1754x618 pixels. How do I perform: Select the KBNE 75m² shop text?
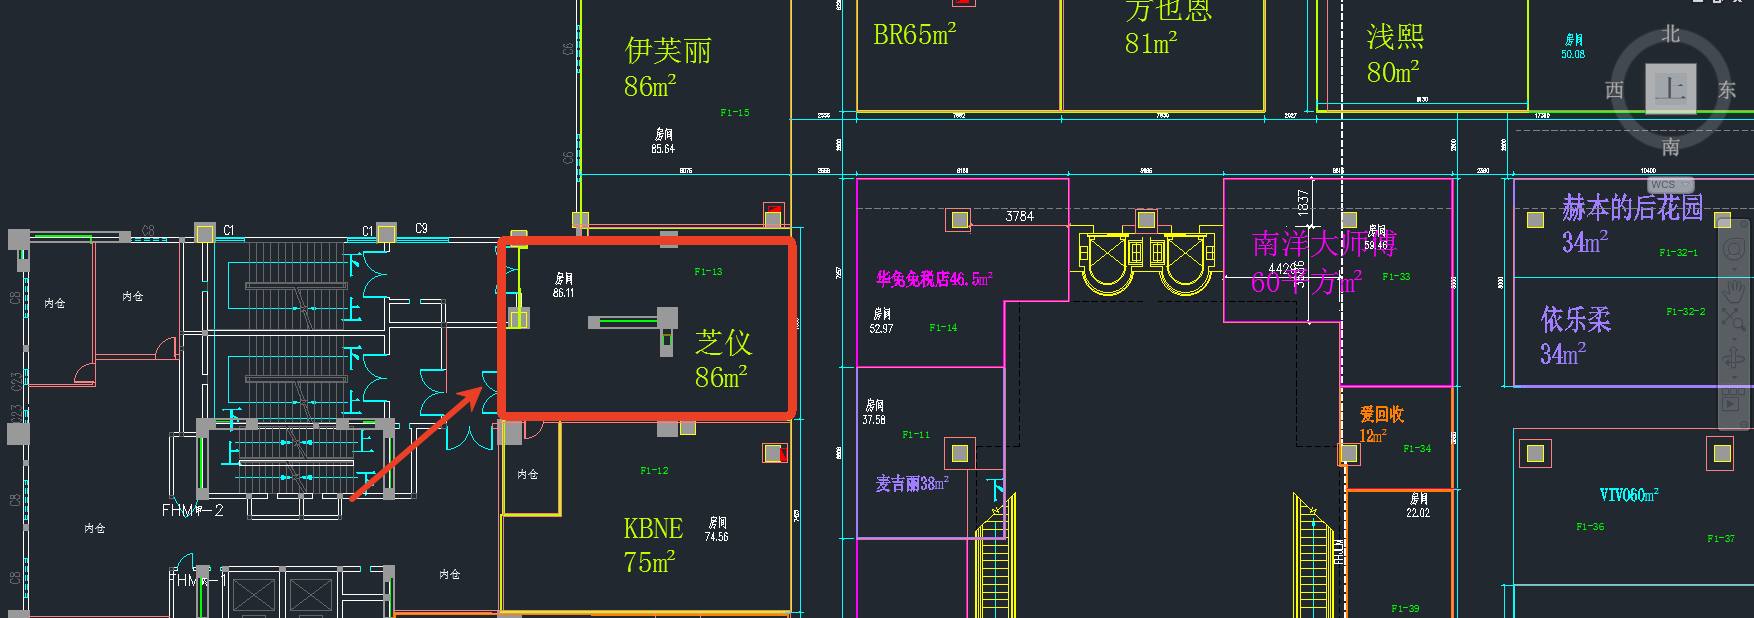[651, 545]
